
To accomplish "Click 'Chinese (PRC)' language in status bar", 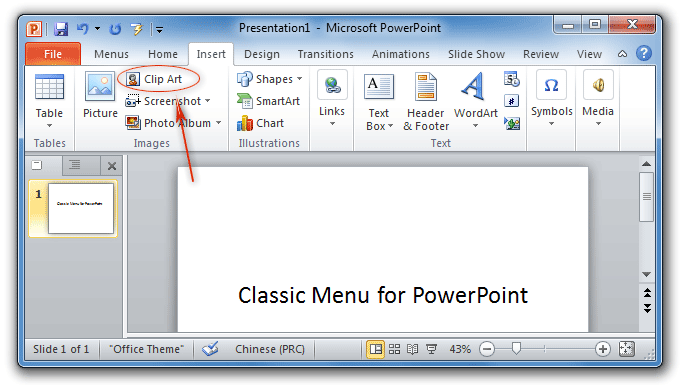I will (270, 349).
